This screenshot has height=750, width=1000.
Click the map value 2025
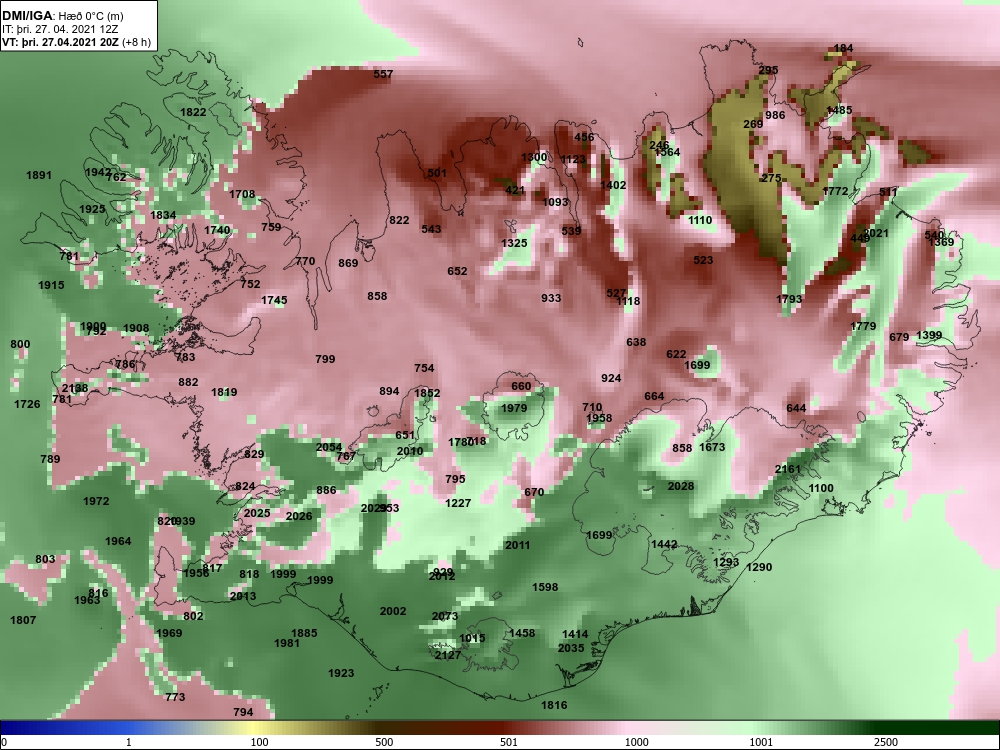click(x=257, y=513)
